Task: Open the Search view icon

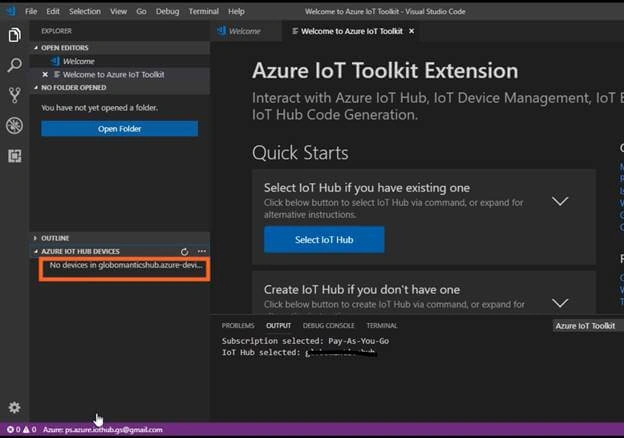Action: tap(14, 65)
